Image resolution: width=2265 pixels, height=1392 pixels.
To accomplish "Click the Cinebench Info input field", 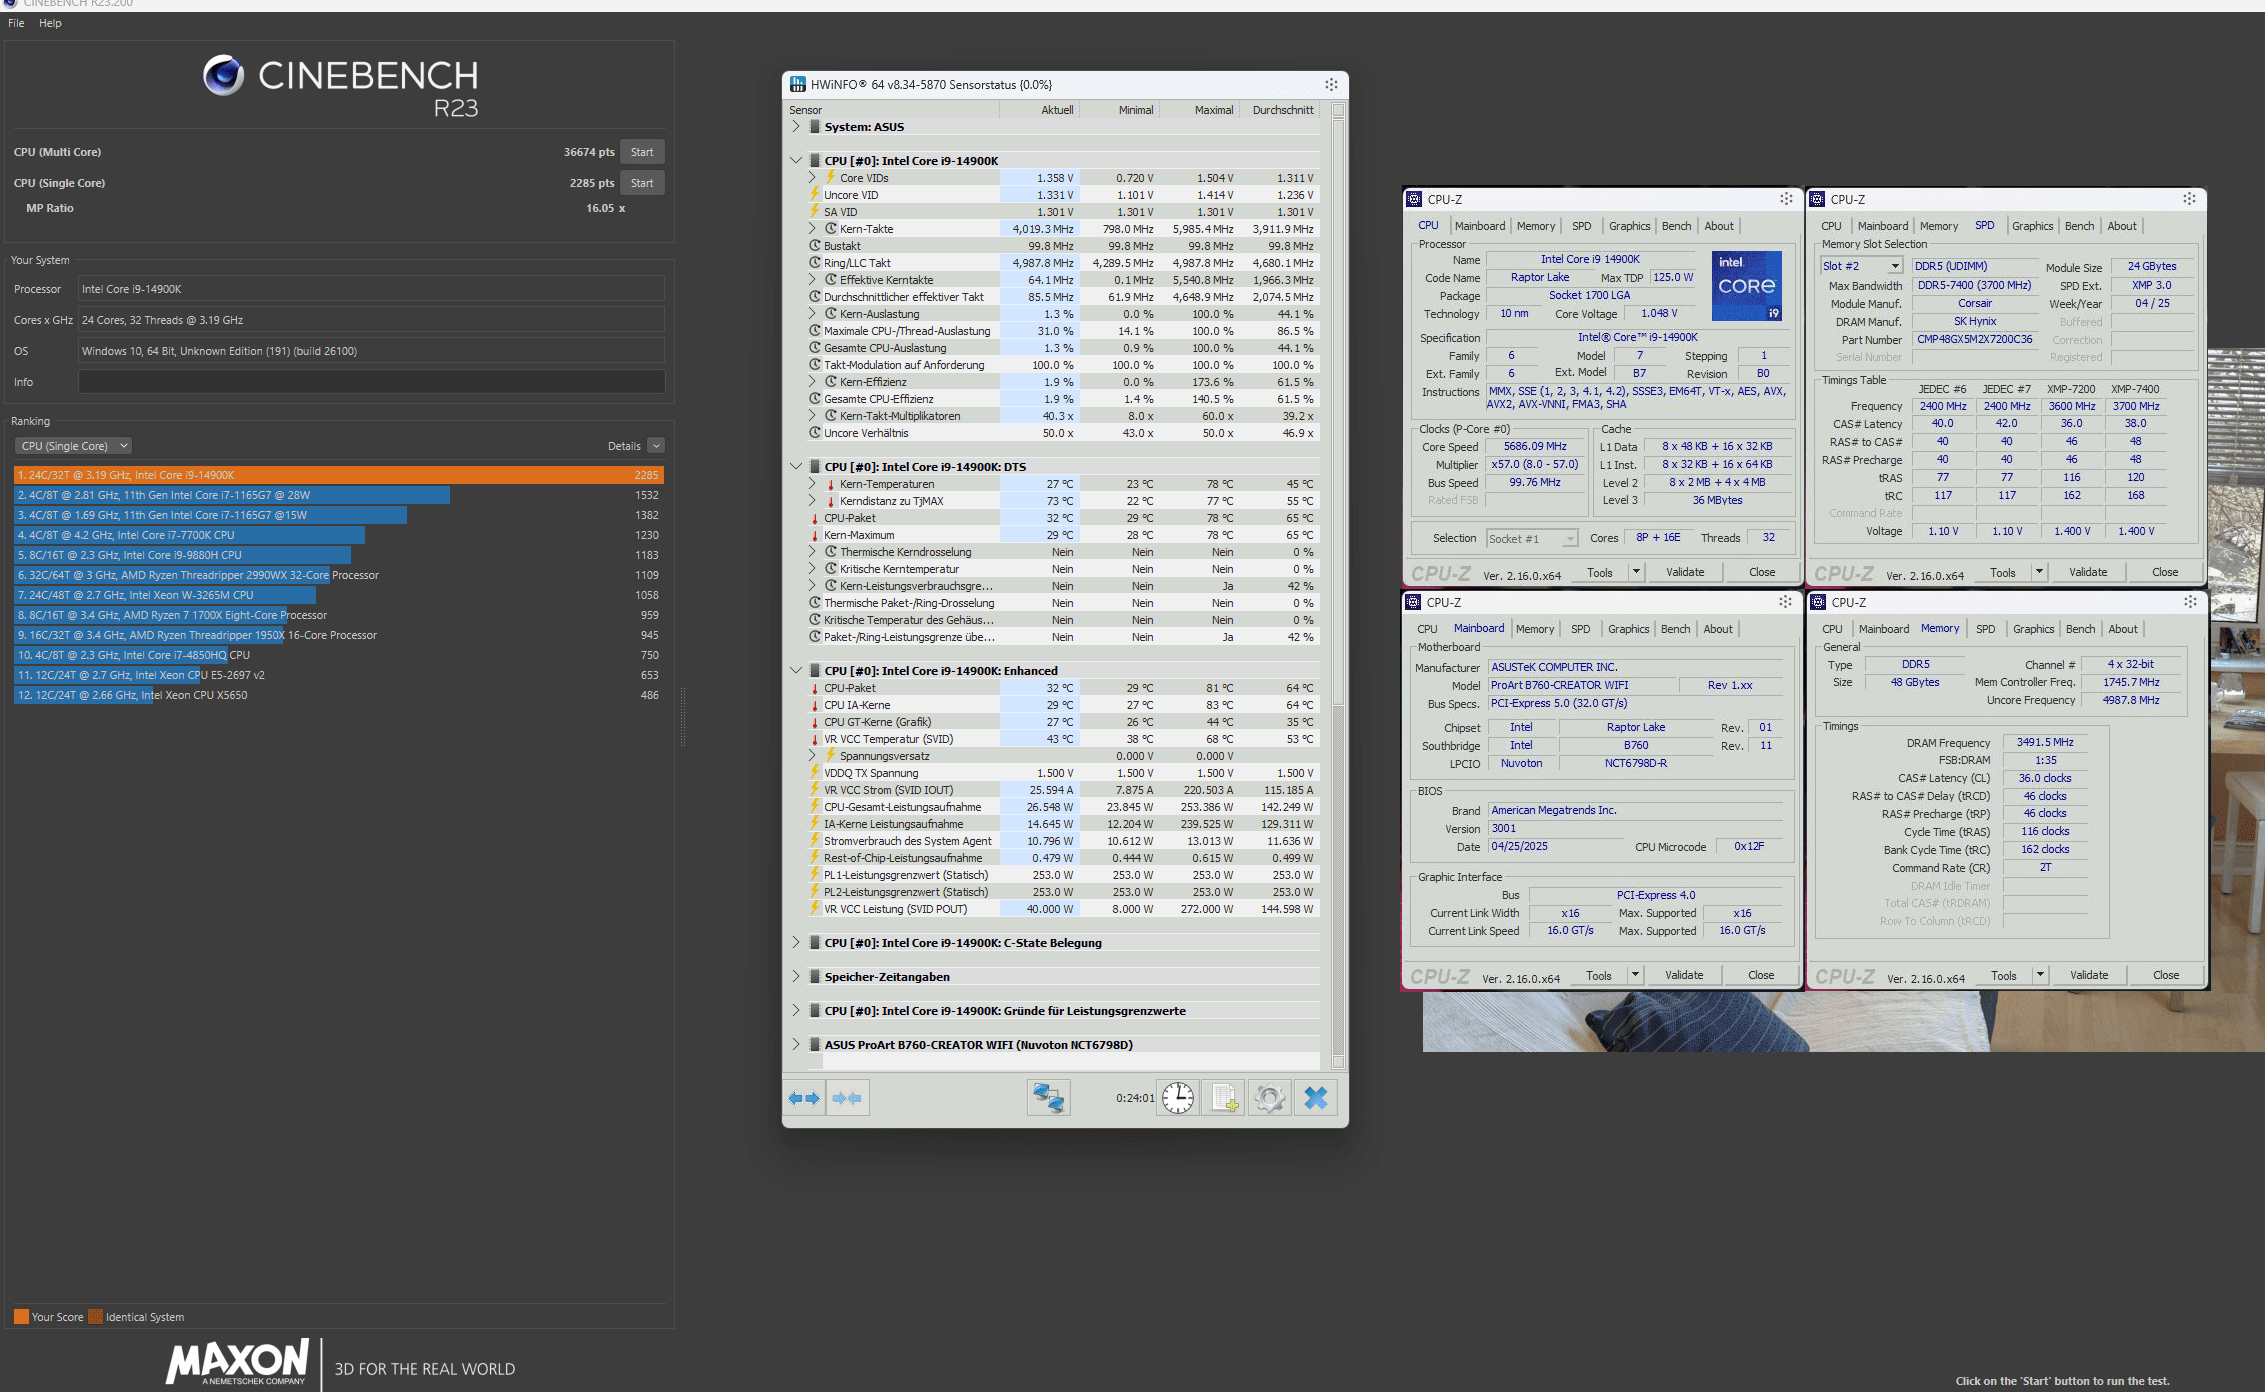I will point(371,382).
